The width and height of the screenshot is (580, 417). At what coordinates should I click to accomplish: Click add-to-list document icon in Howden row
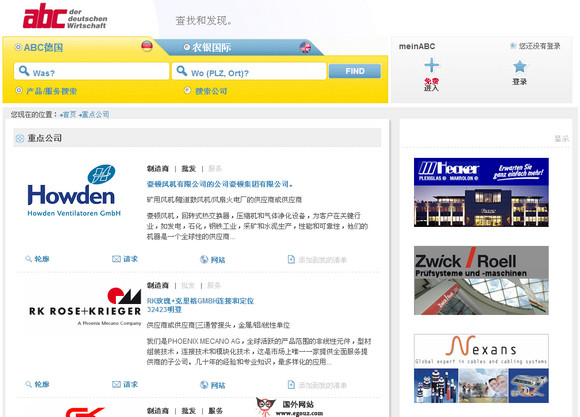tap(291, 260)
